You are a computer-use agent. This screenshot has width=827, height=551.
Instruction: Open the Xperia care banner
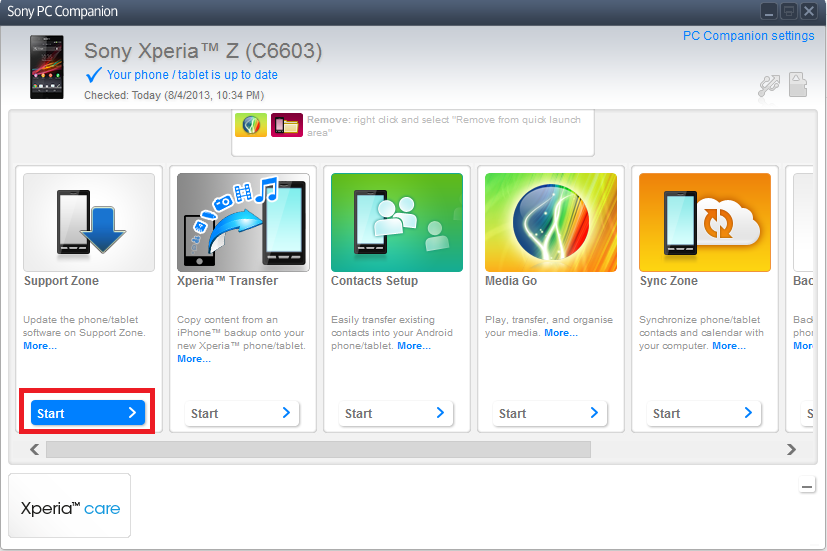(x=70, y=507)
